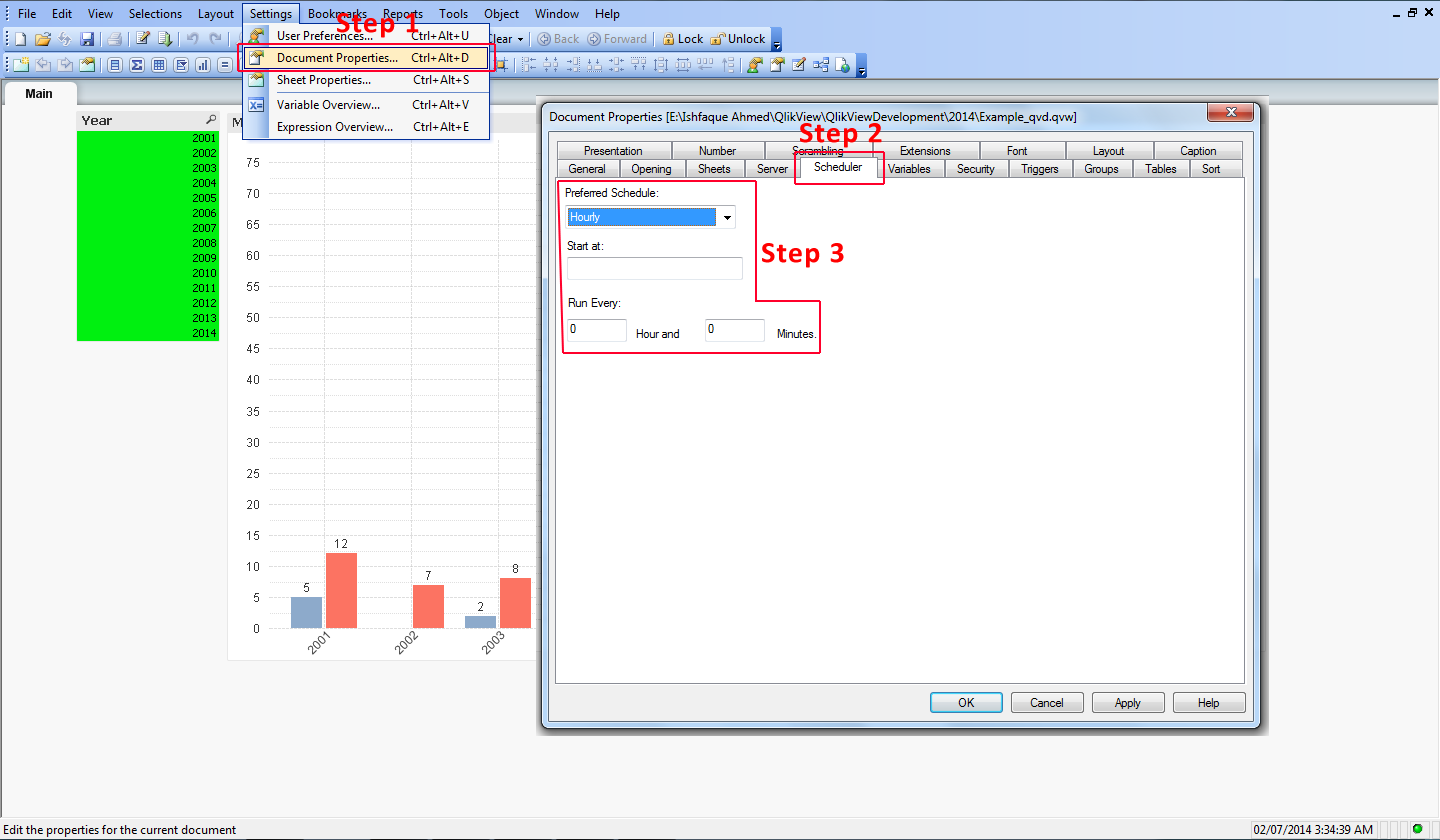Open the Object menu

point(502,14)
